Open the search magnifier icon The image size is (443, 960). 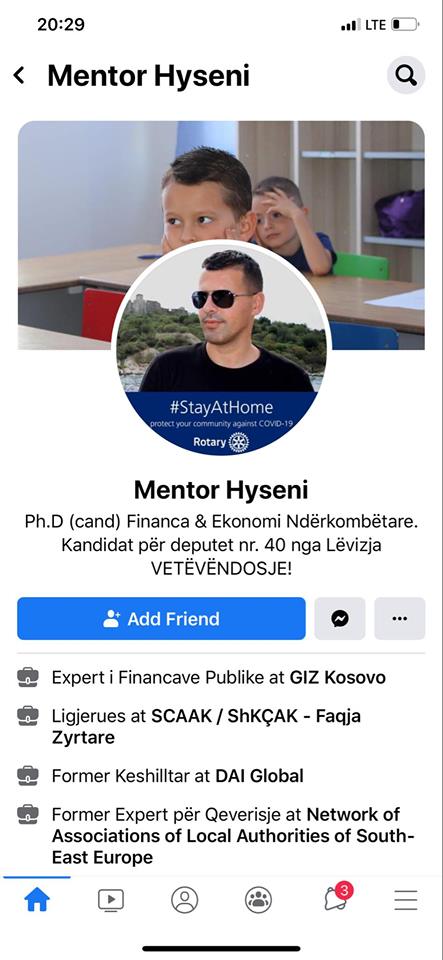pyautogui.click(x=406, y=75)
